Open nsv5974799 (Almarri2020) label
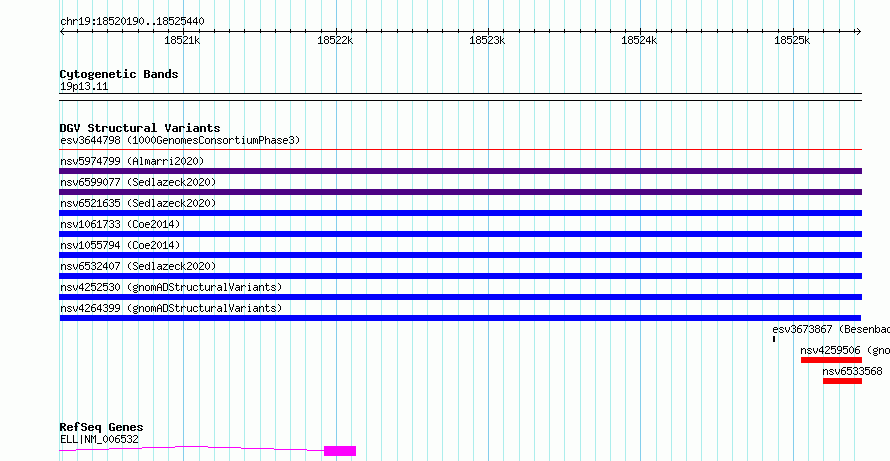The width and height of the screenshot is (890, 461). click(x=132, y=161)
